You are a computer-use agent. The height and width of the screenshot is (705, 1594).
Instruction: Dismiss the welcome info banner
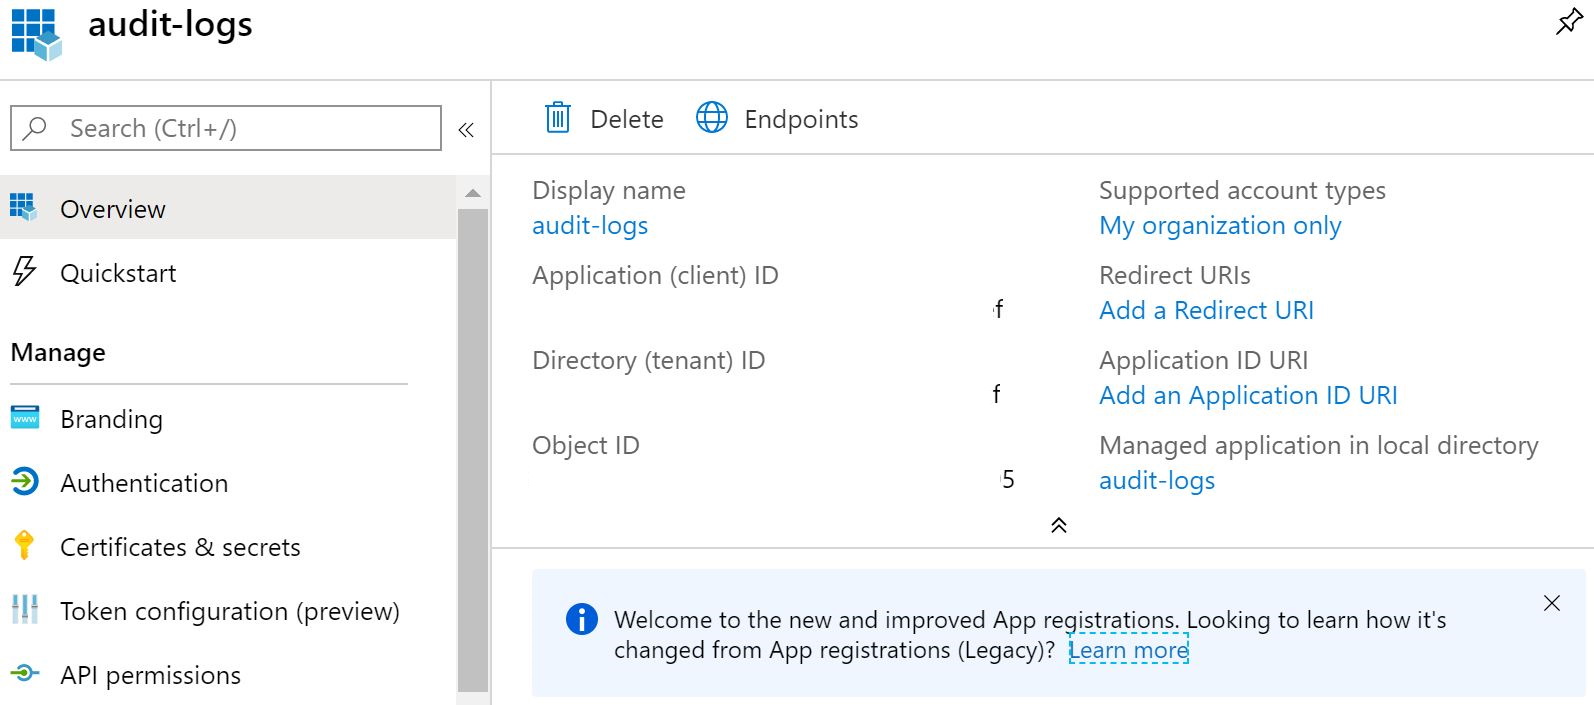(1552, 603)
